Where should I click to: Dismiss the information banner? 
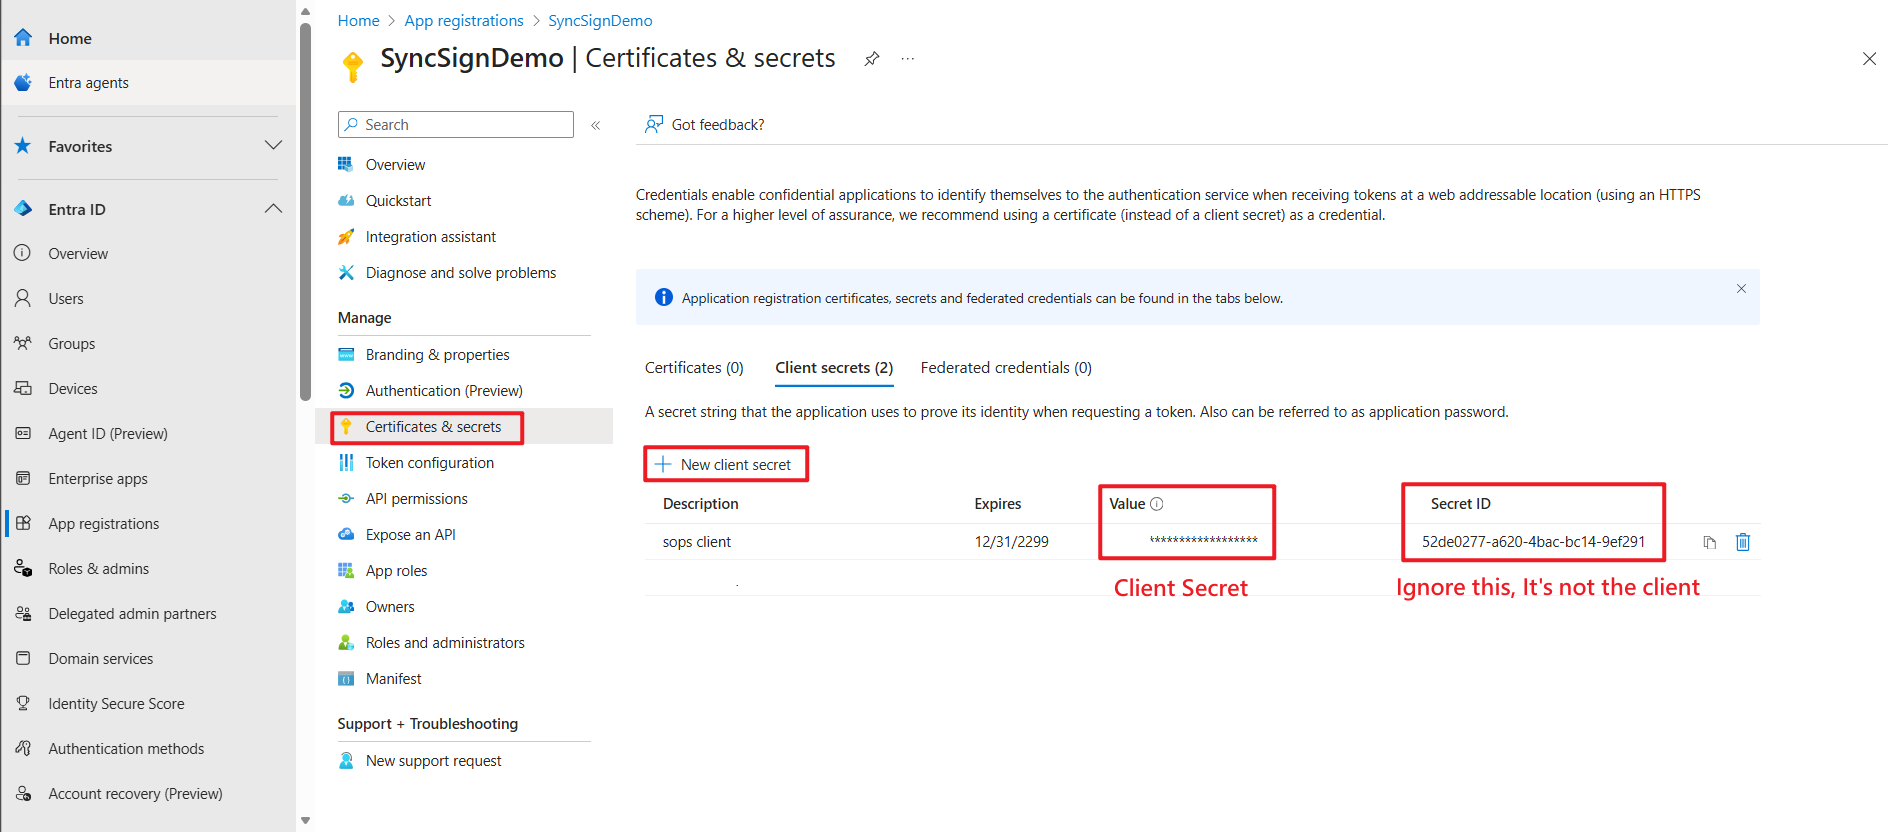(1741, 289)
